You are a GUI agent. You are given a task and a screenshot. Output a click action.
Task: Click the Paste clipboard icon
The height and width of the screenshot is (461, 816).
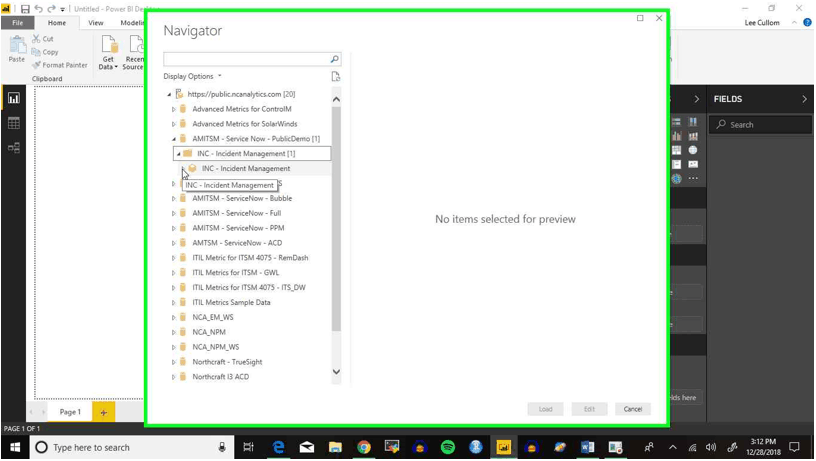click(17, 45)
